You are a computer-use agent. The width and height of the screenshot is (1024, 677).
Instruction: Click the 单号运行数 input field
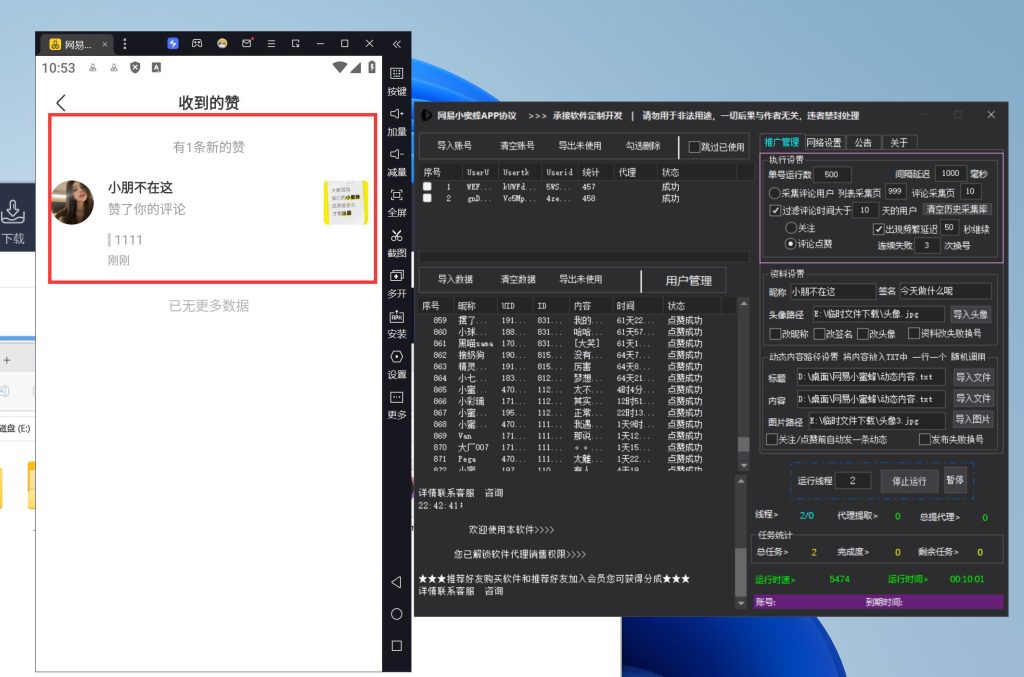tap(831, 174)
